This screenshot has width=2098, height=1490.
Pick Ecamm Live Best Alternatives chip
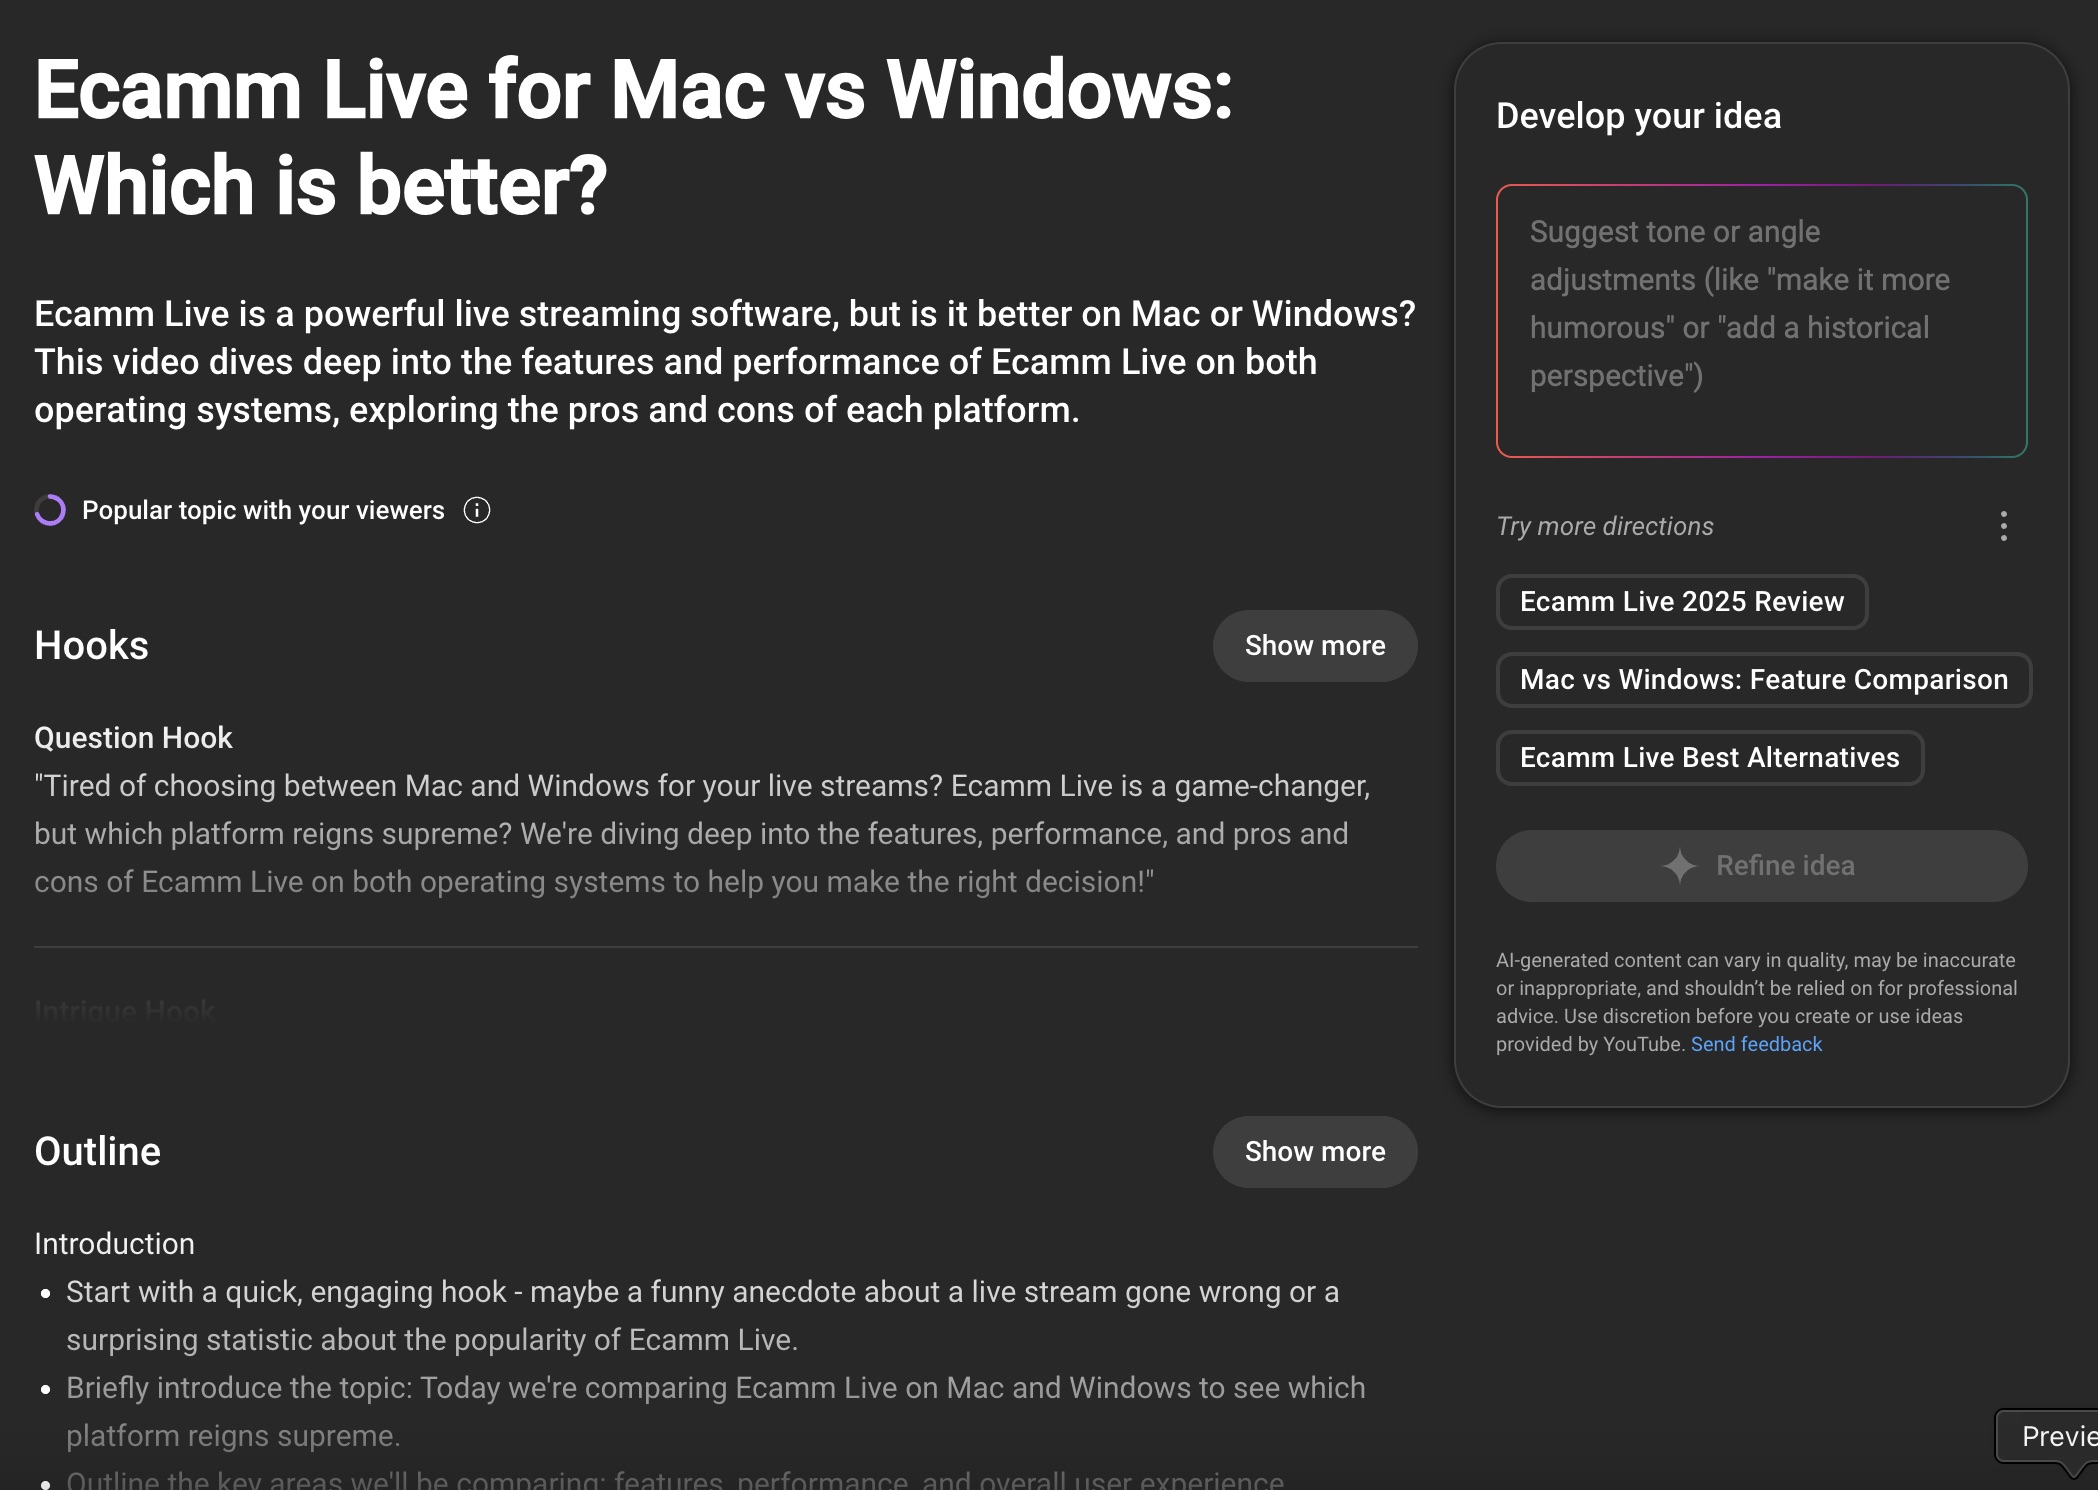click(1709, 758)
